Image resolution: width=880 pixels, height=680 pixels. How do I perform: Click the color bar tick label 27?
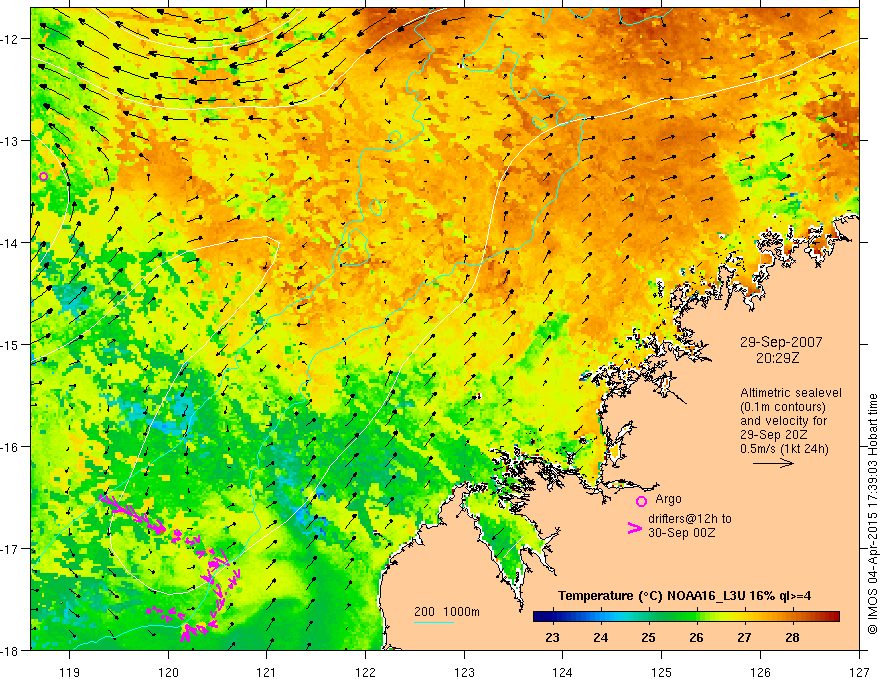[x=744, y=637]
